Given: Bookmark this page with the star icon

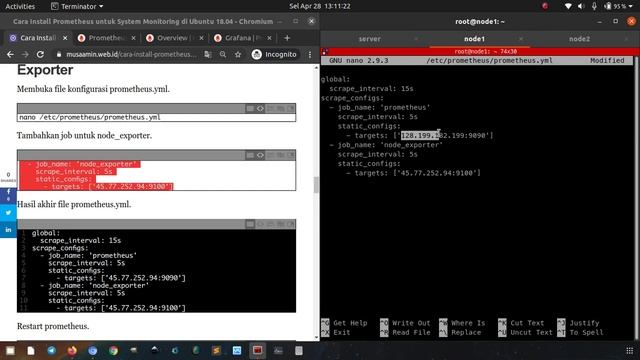Looking at the screenshot, I should coord(238,54).
